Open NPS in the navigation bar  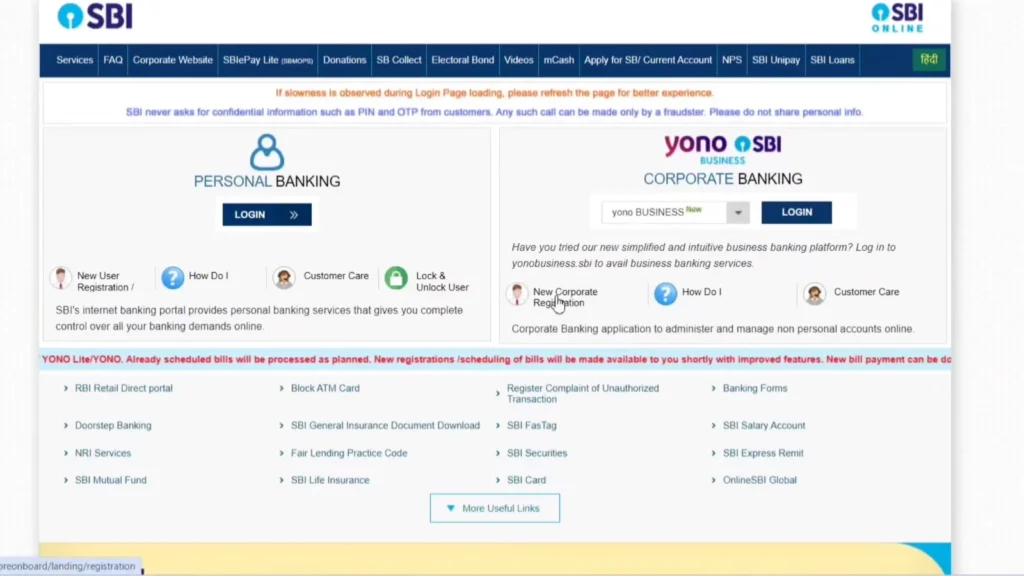click(731, 60)
